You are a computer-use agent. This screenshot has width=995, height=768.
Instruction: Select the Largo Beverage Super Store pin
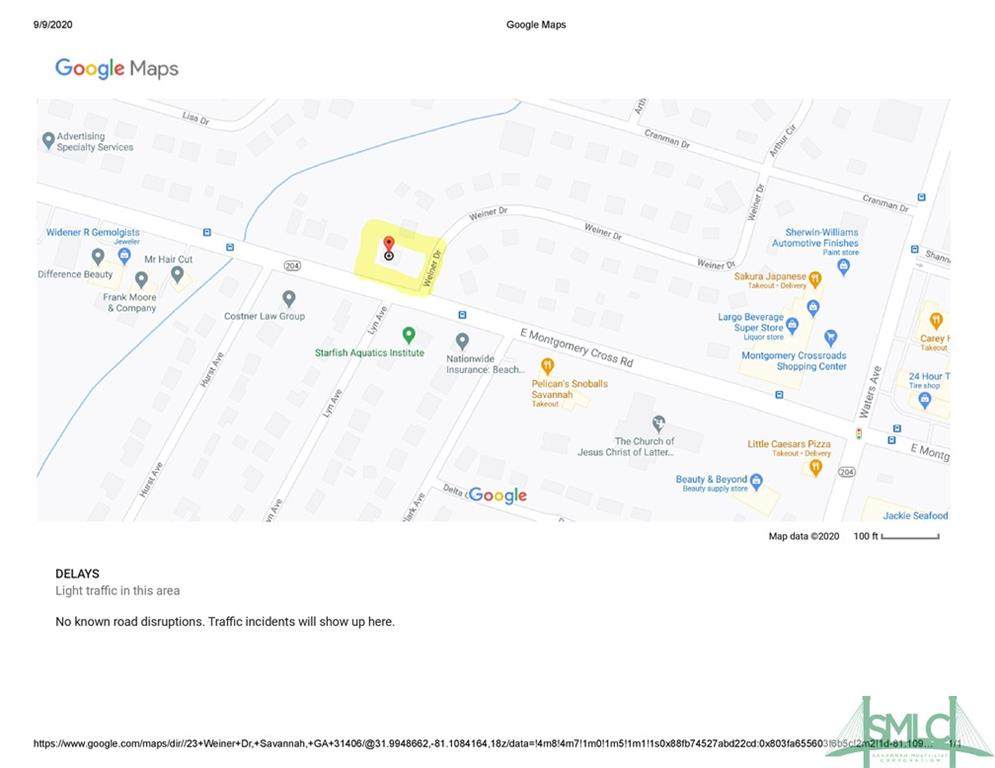(792, 326)
